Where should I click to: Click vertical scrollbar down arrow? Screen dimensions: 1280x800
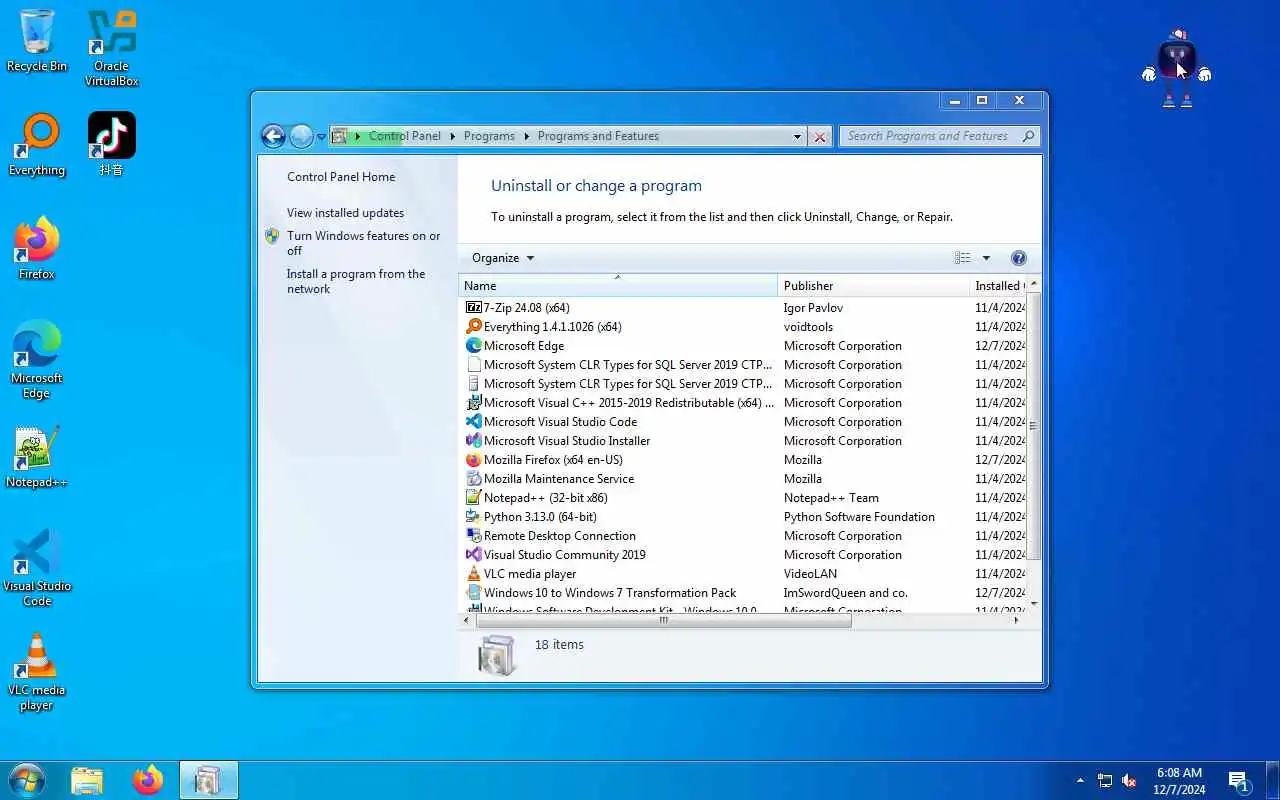coord(1034,604)
